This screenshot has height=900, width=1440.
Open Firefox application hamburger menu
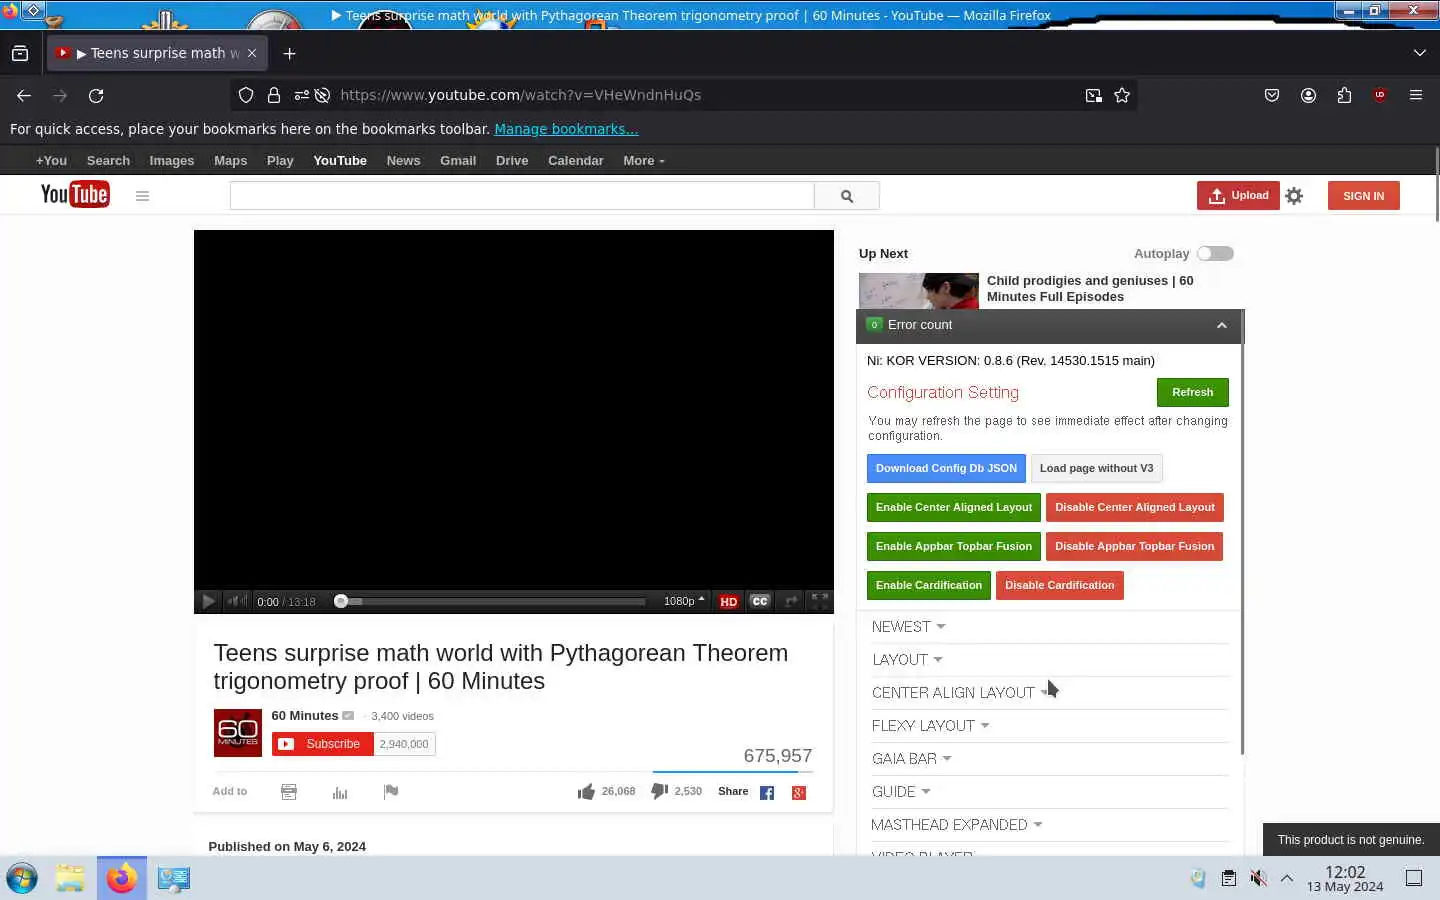point(1416,95)
